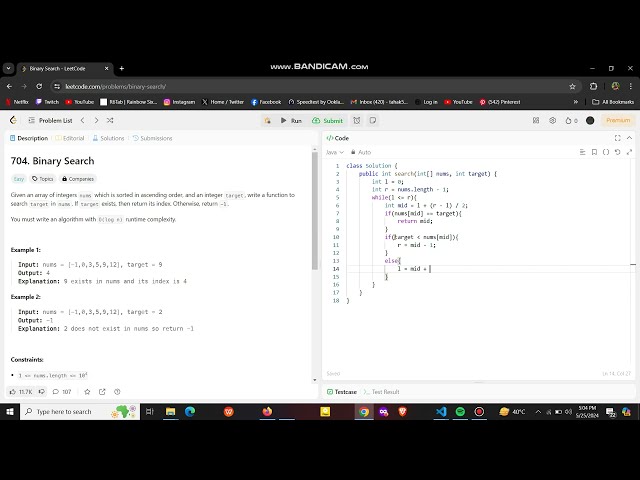Open the 107 comments
Viewport: 640px width, 480px height.
tap(62, 392)
